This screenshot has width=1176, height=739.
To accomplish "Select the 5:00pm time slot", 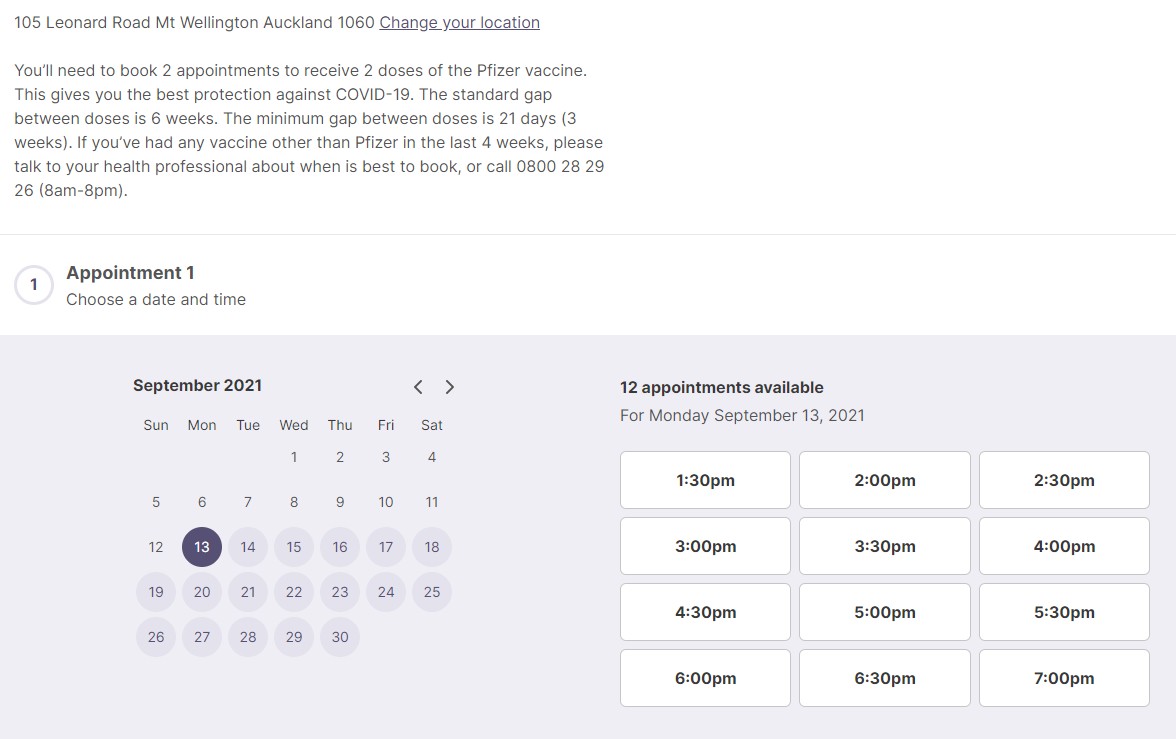I will point(884,612).
